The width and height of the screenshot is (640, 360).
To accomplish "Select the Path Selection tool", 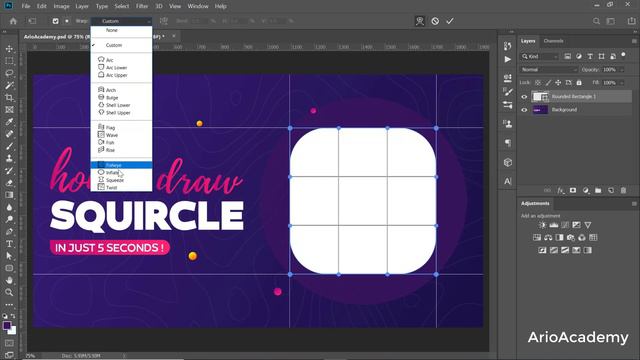I will (x=9, y=256).
